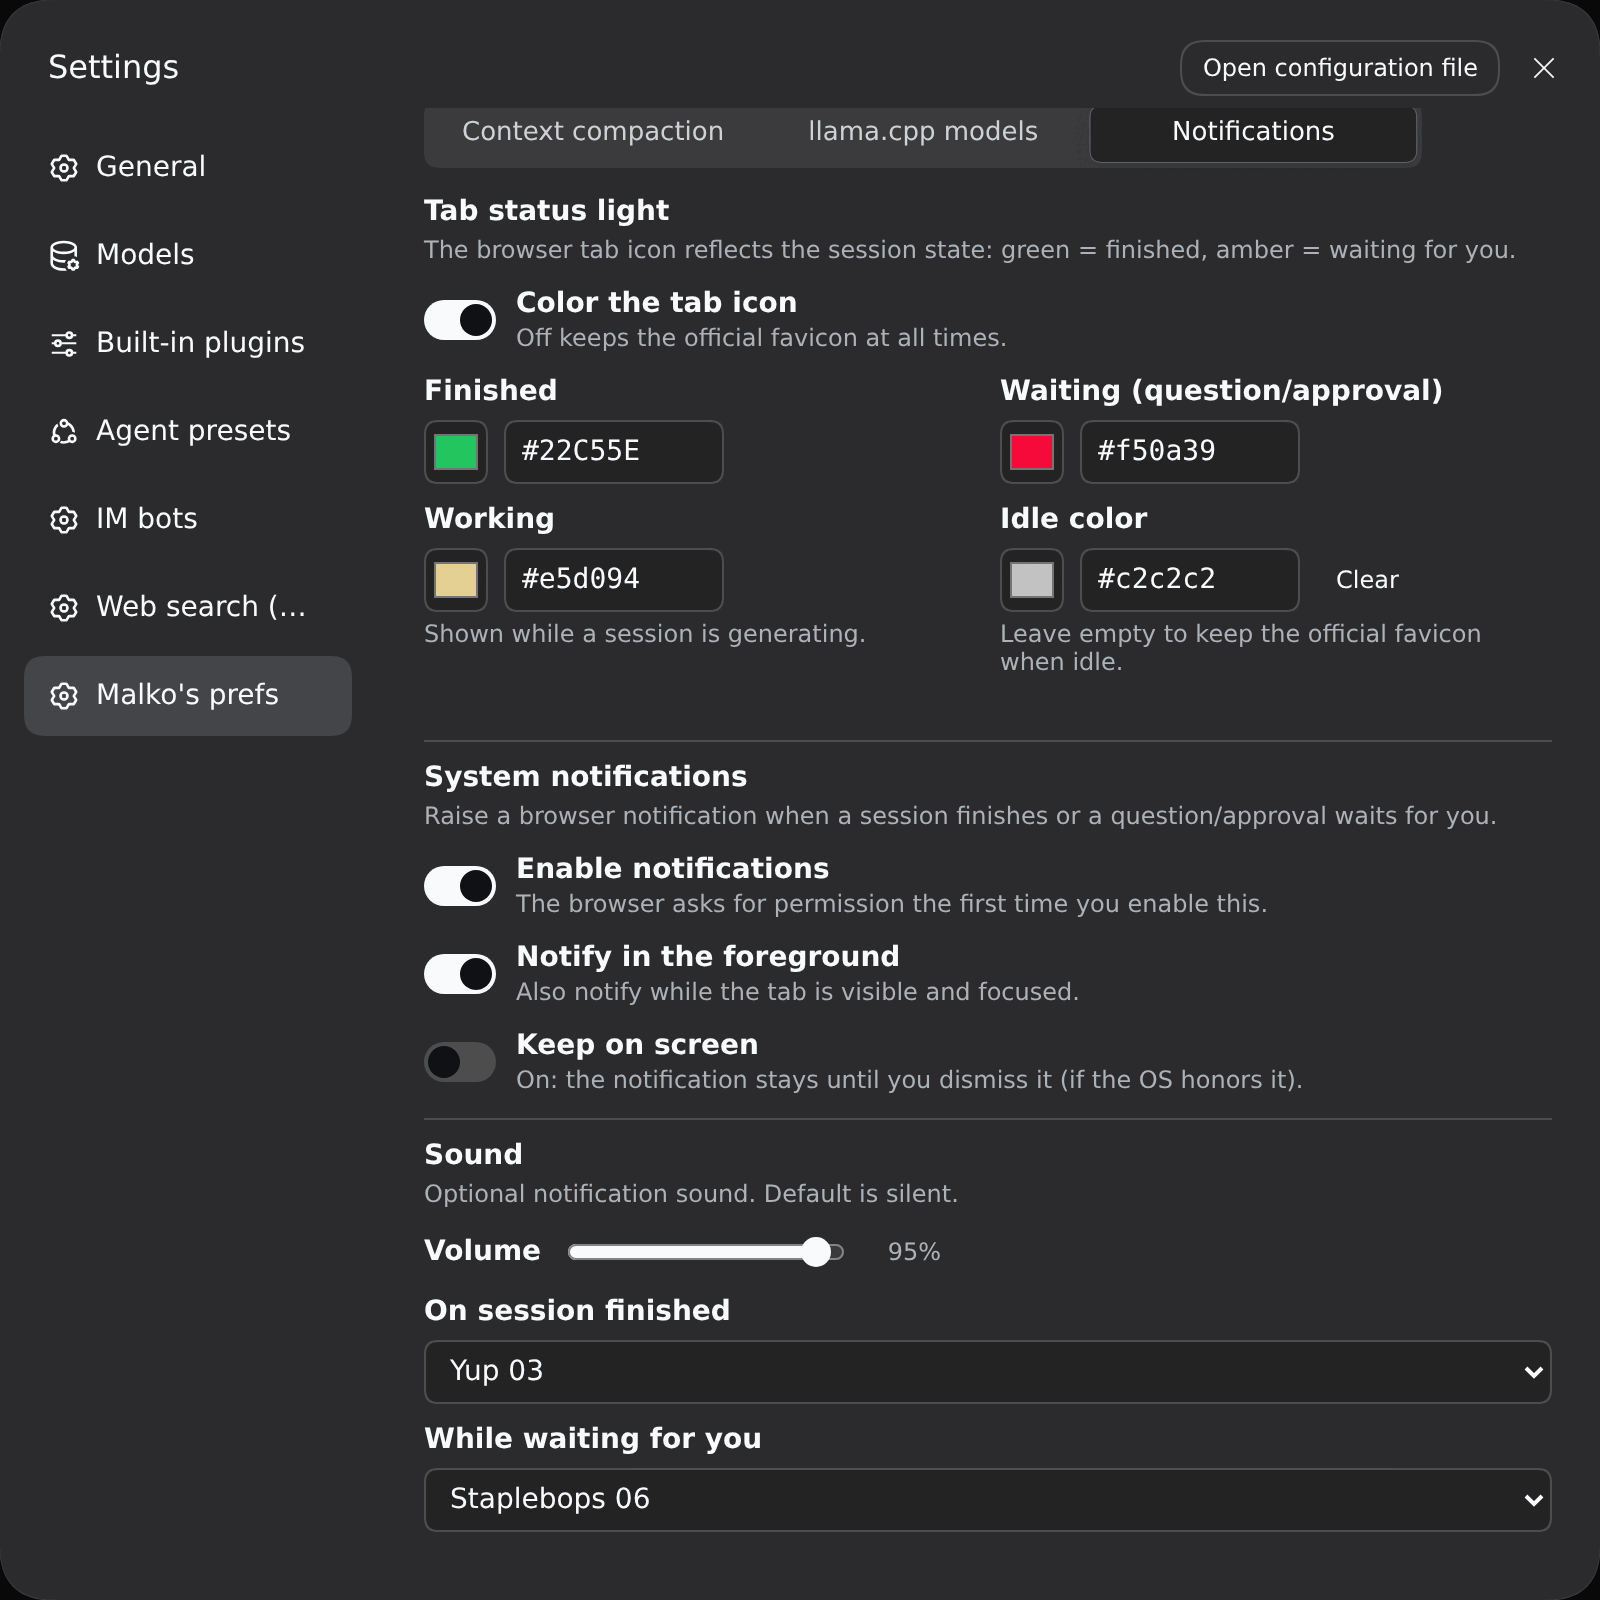Open the Waiting red color swatch
Screen dimensions: 1600x1600
click(x=1032, y=452)
